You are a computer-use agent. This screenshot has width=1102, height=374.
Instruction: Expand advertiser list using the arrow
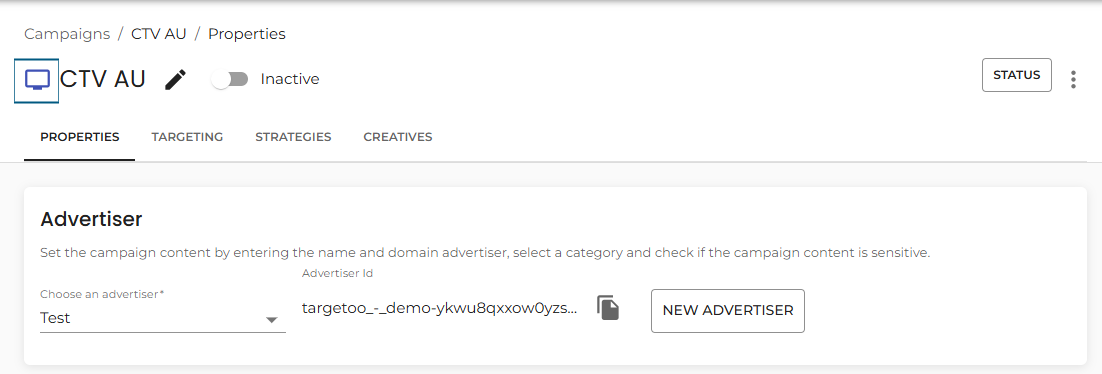coord(271,320)
